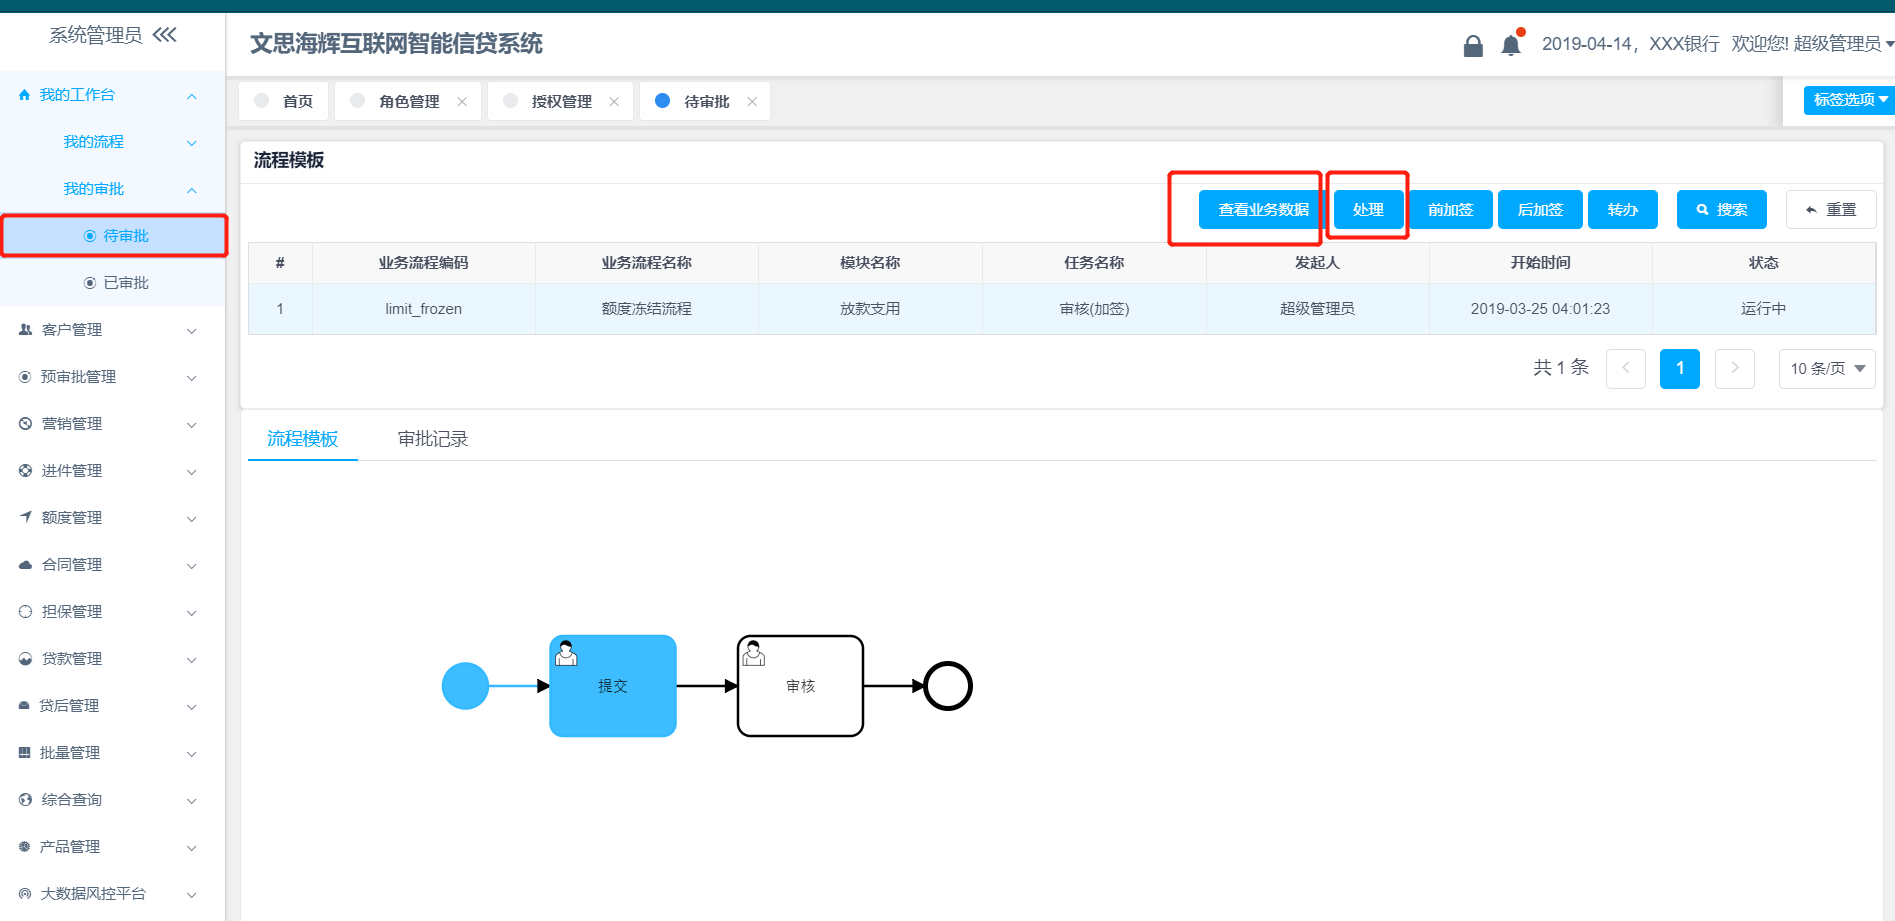The width and height of the screenshot is (1895, 921).
Task: Open the 标签选项 dropdown
Action: pos(1848,100)
